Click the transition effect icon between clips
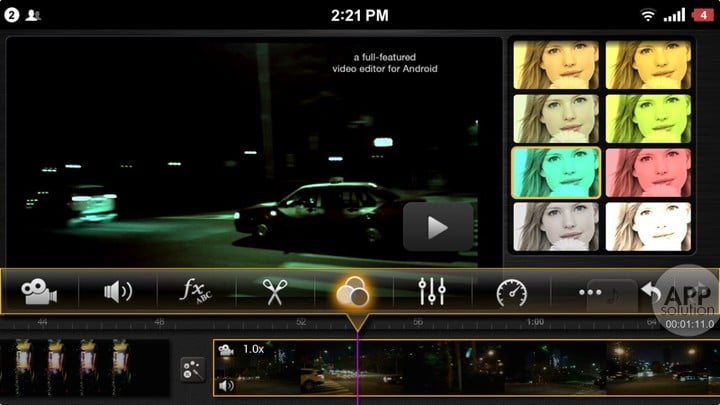Image resolution: width=720 pixels, height=405 pixels. tap(193, 370)
